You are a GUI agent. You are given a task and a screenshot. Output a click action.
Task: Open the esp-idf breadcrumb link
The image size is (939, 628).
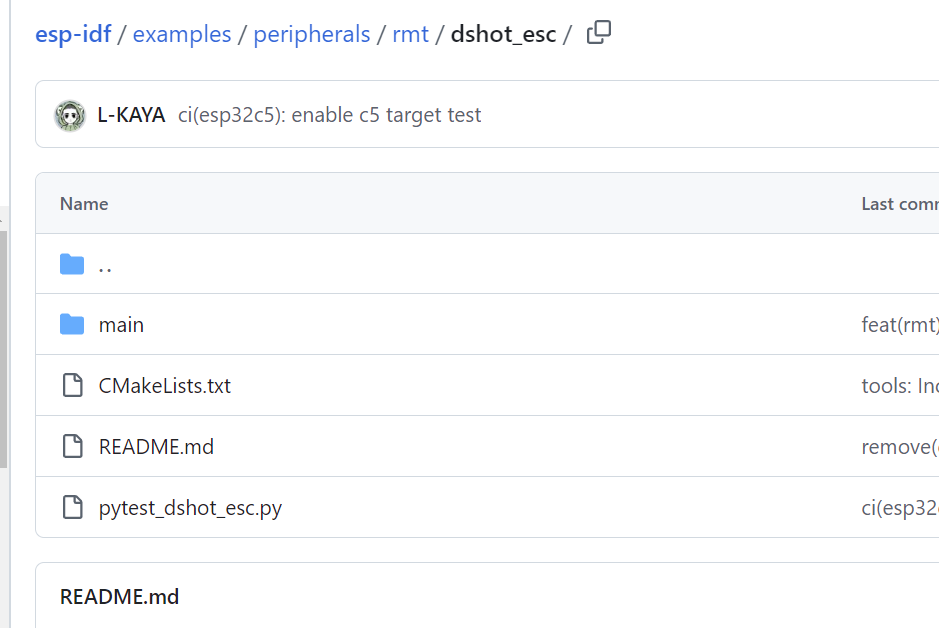click(73, 34)
